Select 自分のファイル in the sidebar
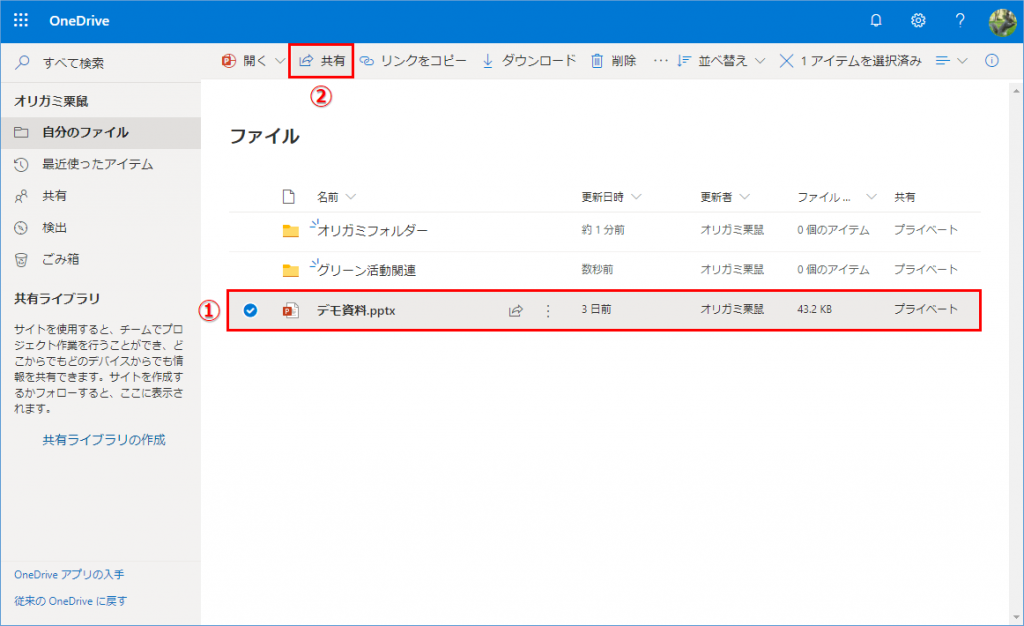1024x626 pixels. tap(101, 133)
